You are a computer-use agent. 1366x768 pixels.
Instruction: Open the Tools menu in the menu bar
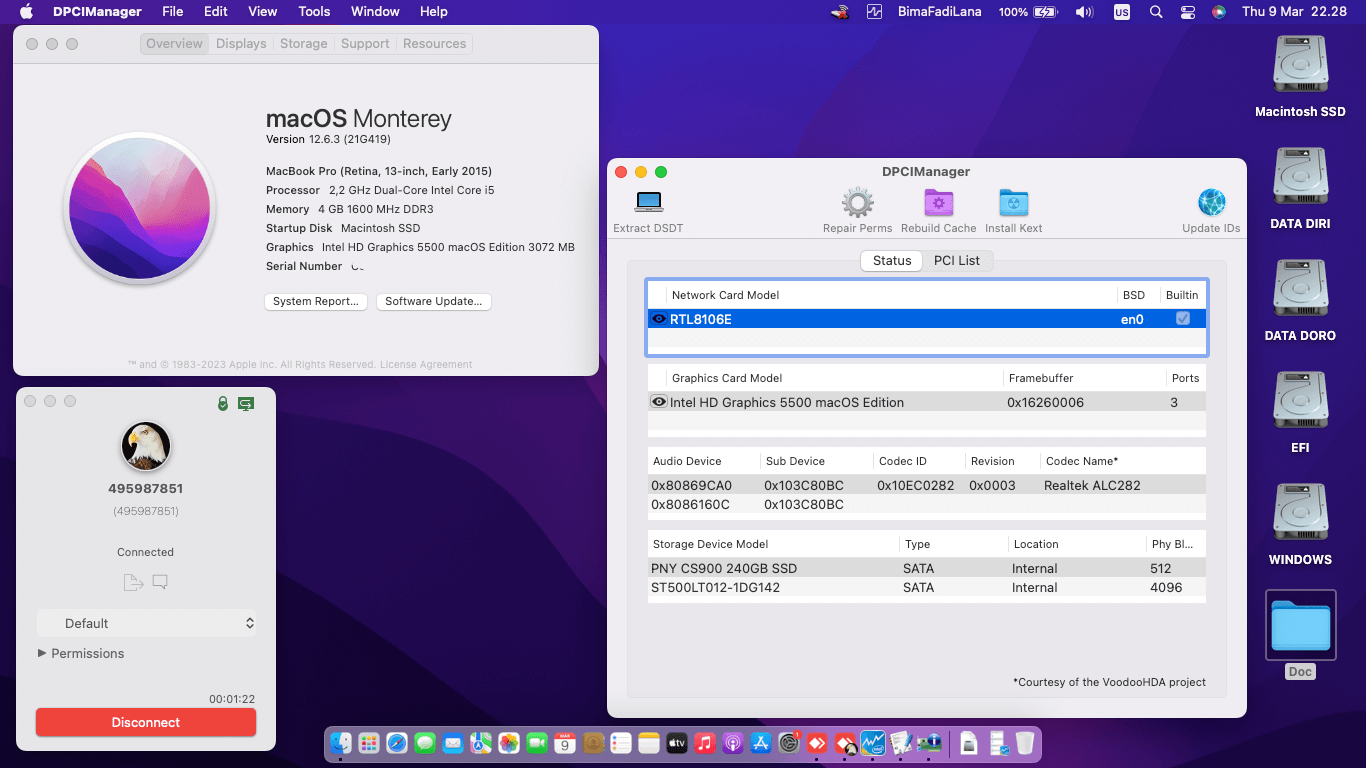pyautogui.click(x=314, y=11)
